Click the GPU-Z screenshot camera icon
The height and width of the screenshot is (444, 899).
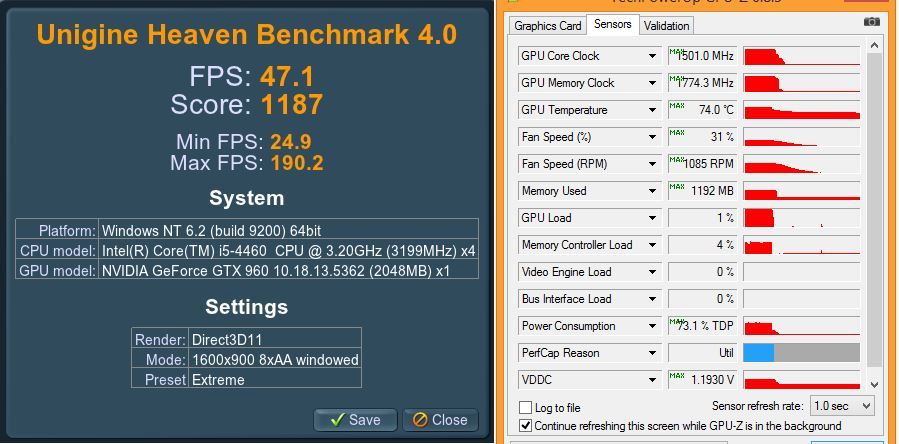pos(871,22)
